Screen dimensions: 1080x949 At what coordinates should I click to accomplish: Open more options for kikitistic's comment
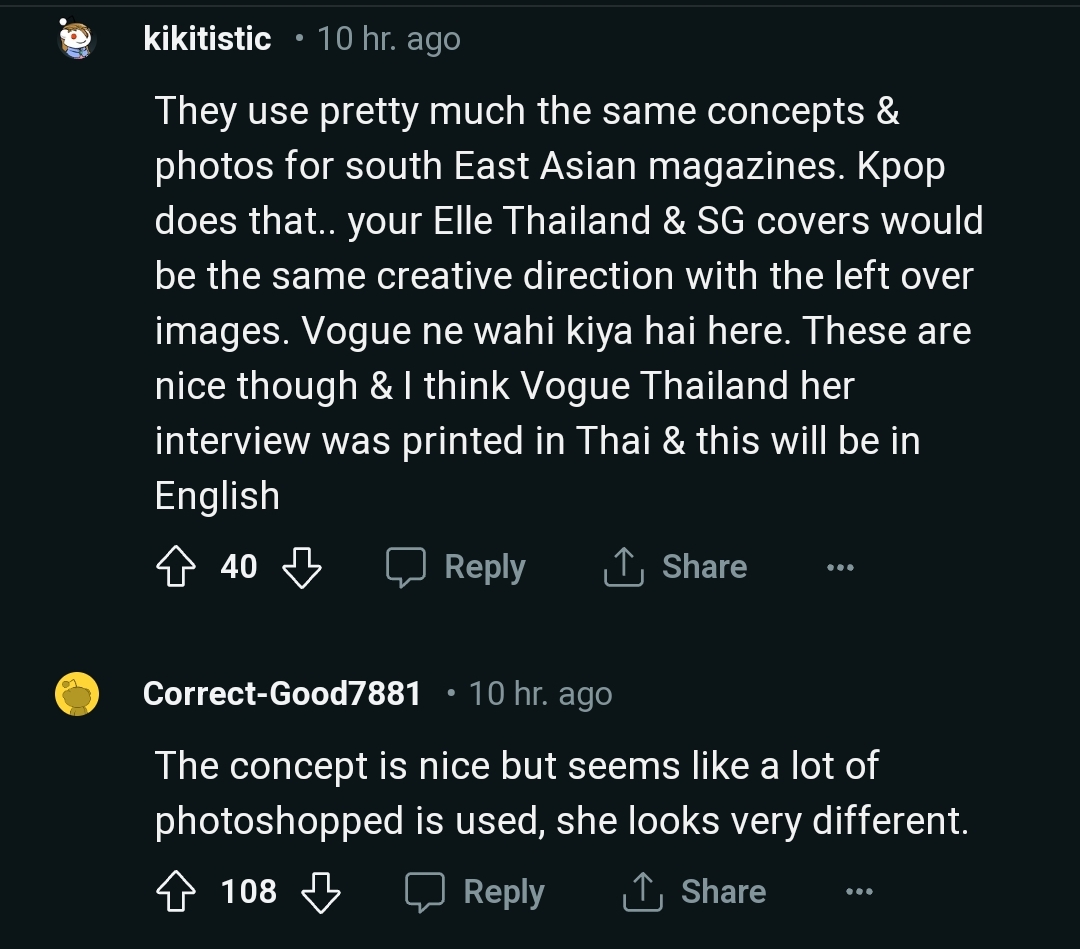[x=840, y=568]
